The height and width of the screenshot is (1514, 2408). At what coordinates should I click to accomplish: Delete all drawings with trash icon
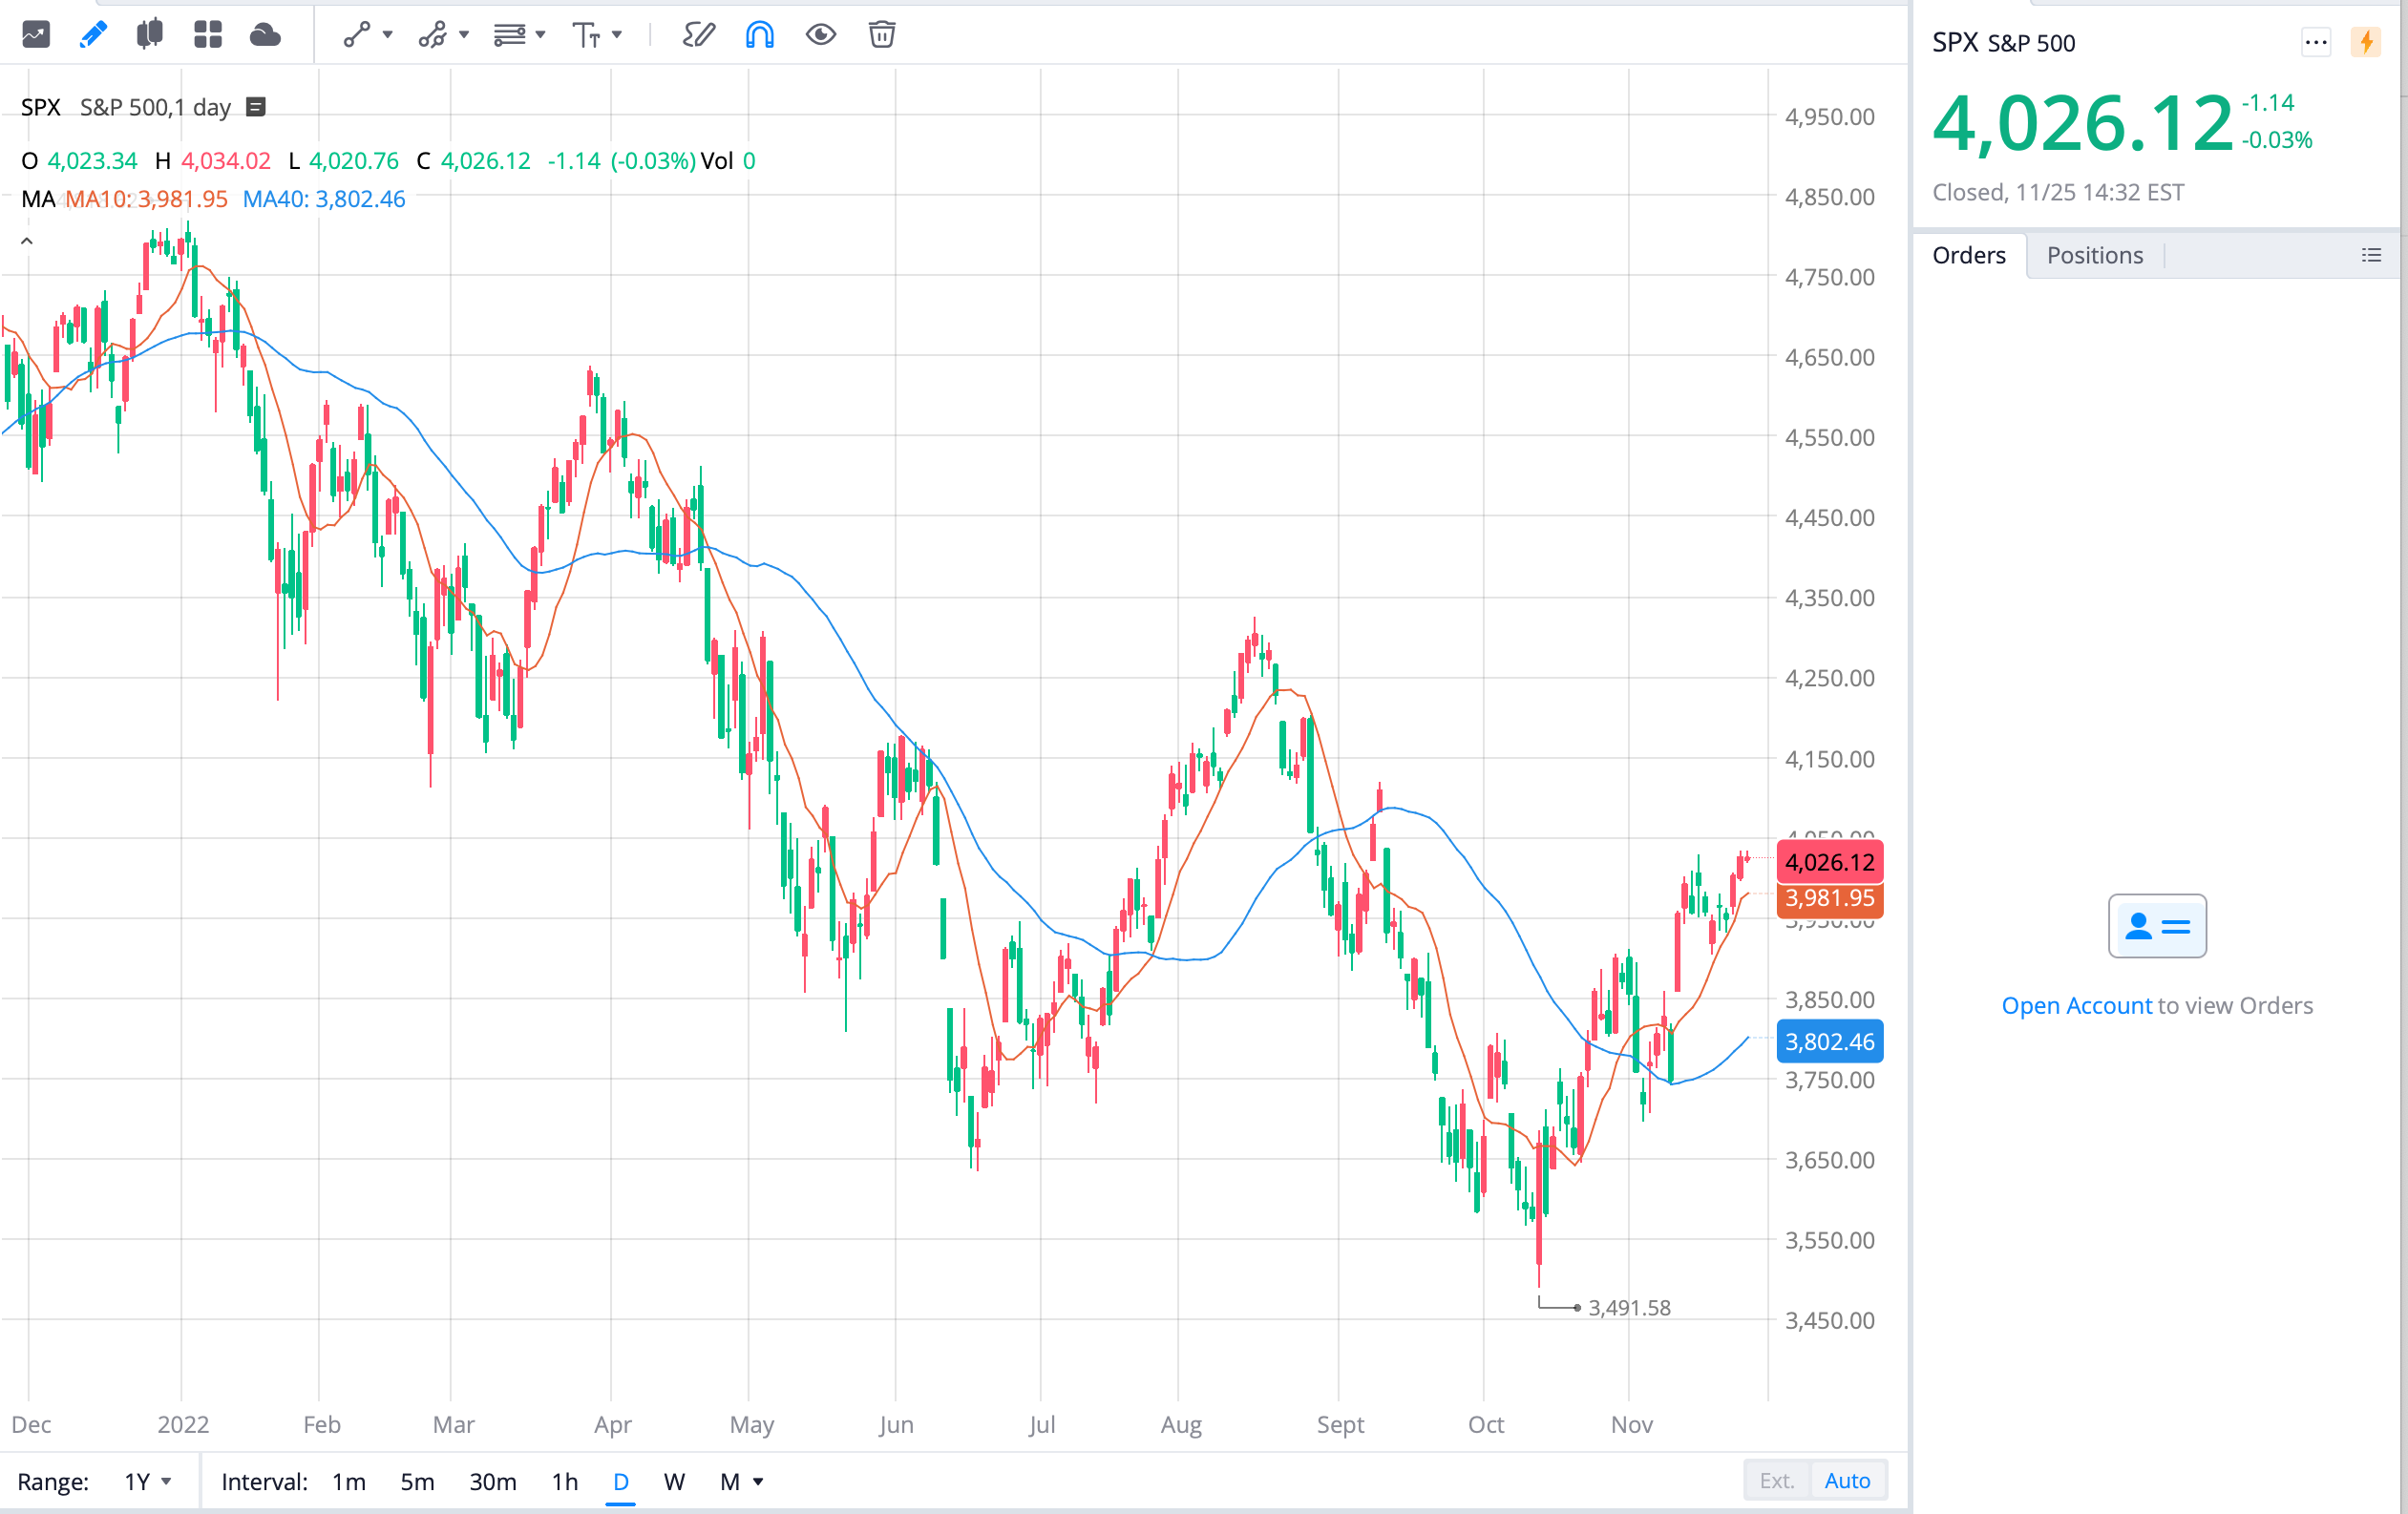coord(880,35)
